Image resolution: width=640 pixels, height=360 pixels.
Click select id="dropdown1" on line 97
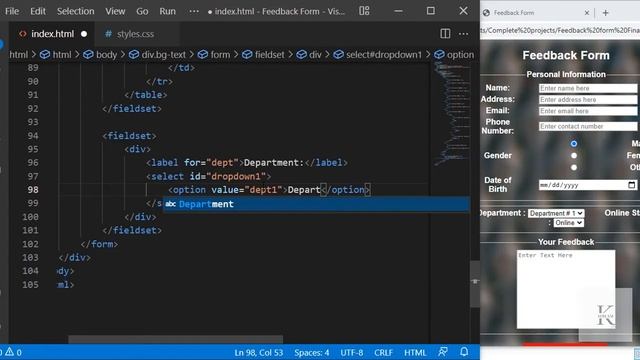click(209, 176)
